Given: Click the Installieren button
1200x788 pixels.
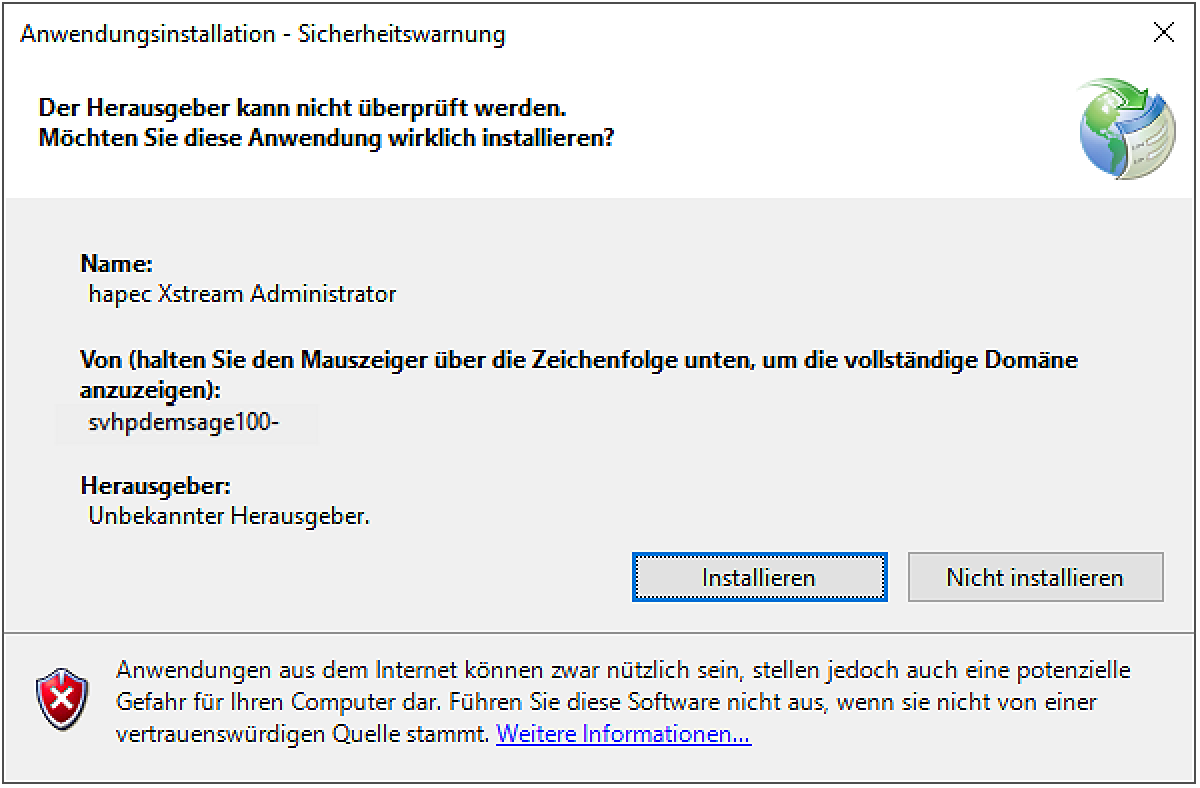Looking at the screenshot, I should pyautogui.click(x=759, y=577).
